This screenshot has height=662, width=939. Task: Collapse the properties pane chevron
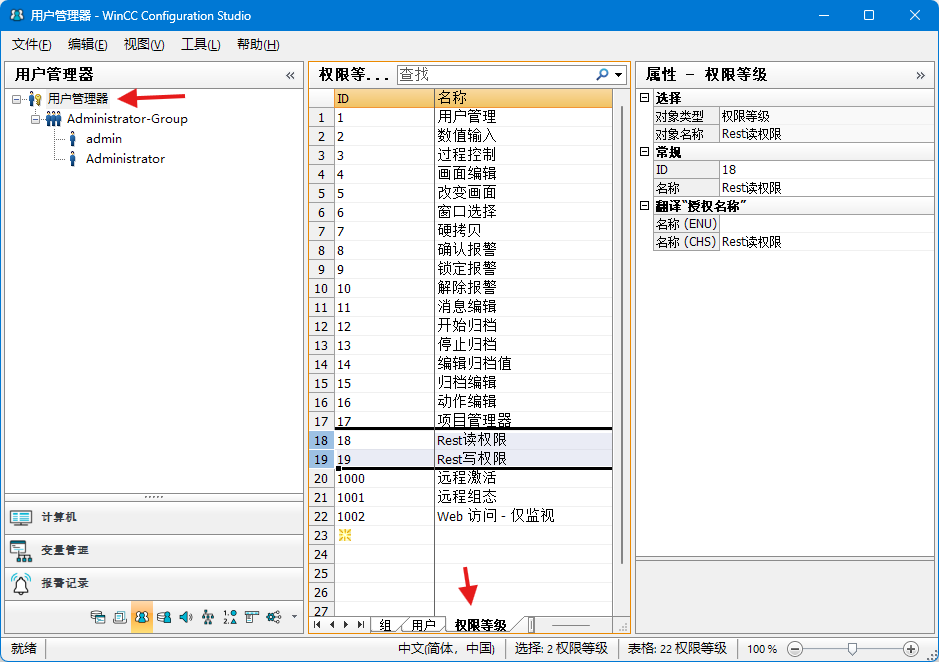920,75
